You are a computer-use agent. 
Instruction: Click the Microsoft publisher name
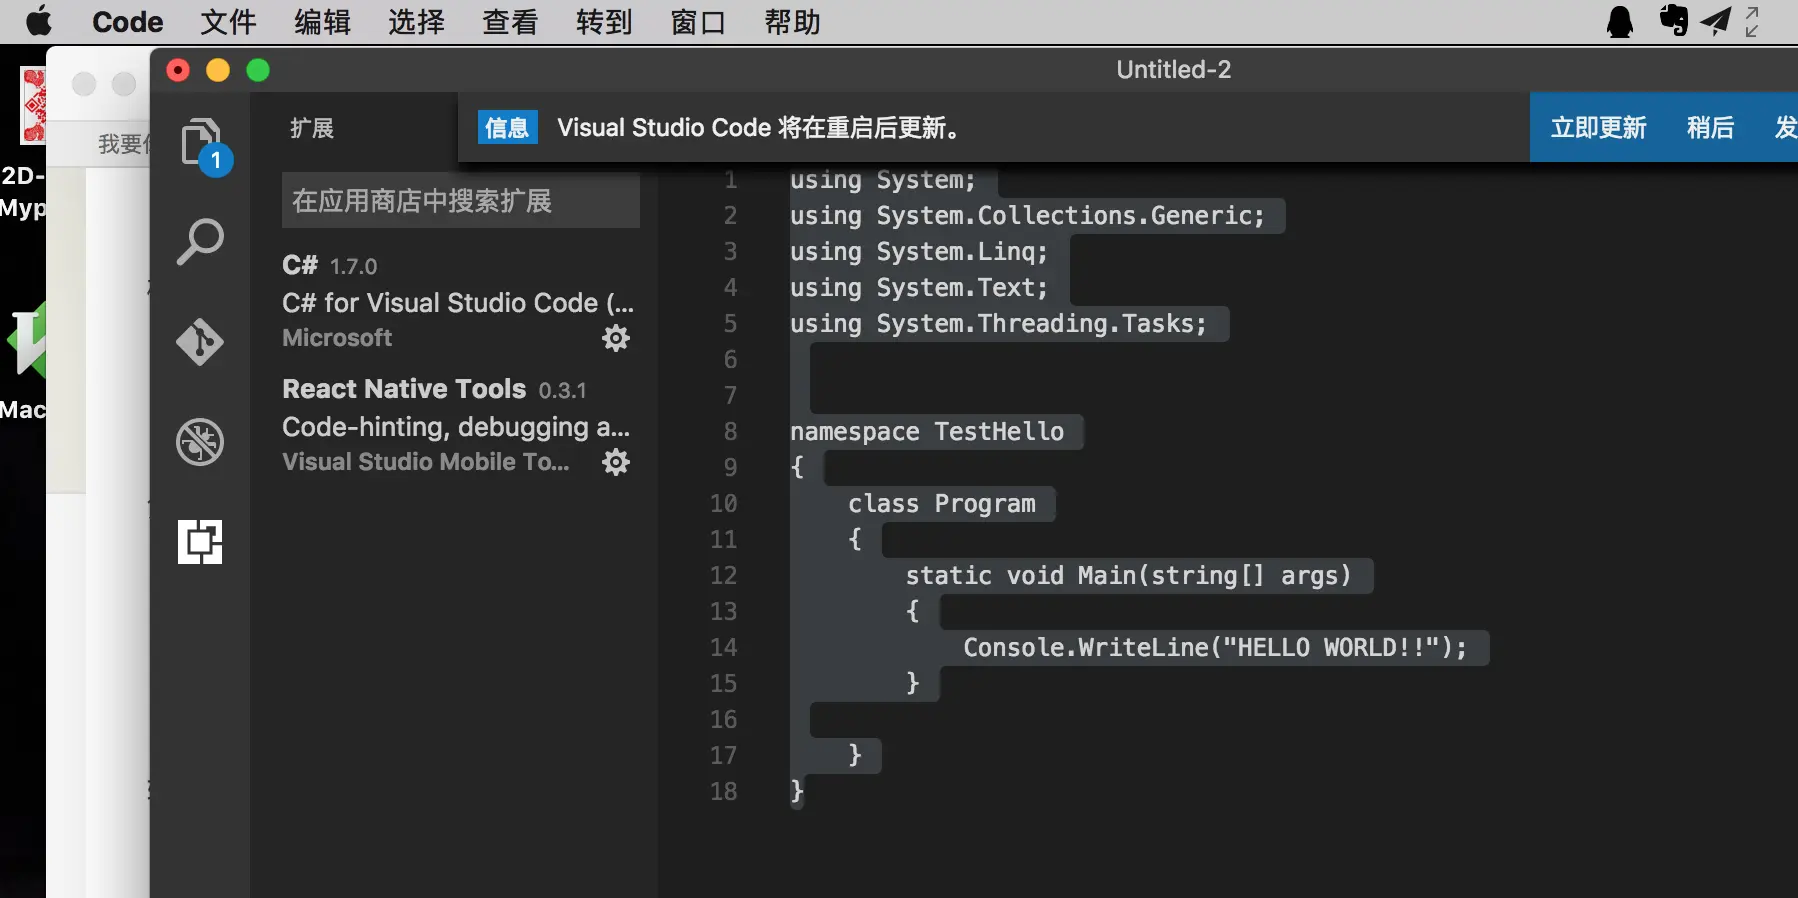[337, 338]
